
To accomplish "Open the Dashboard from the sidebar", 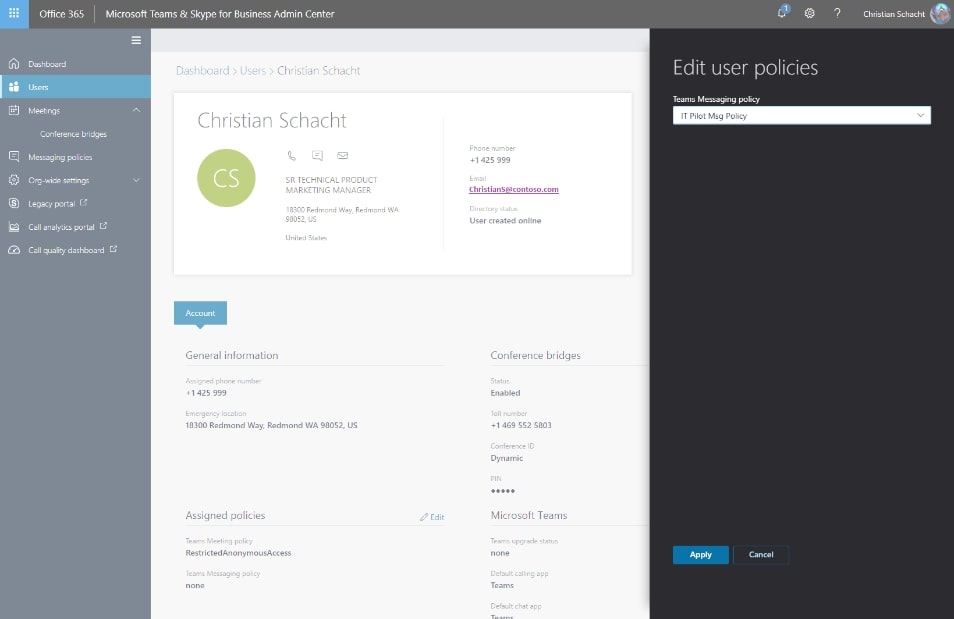I will click(13, 63).
